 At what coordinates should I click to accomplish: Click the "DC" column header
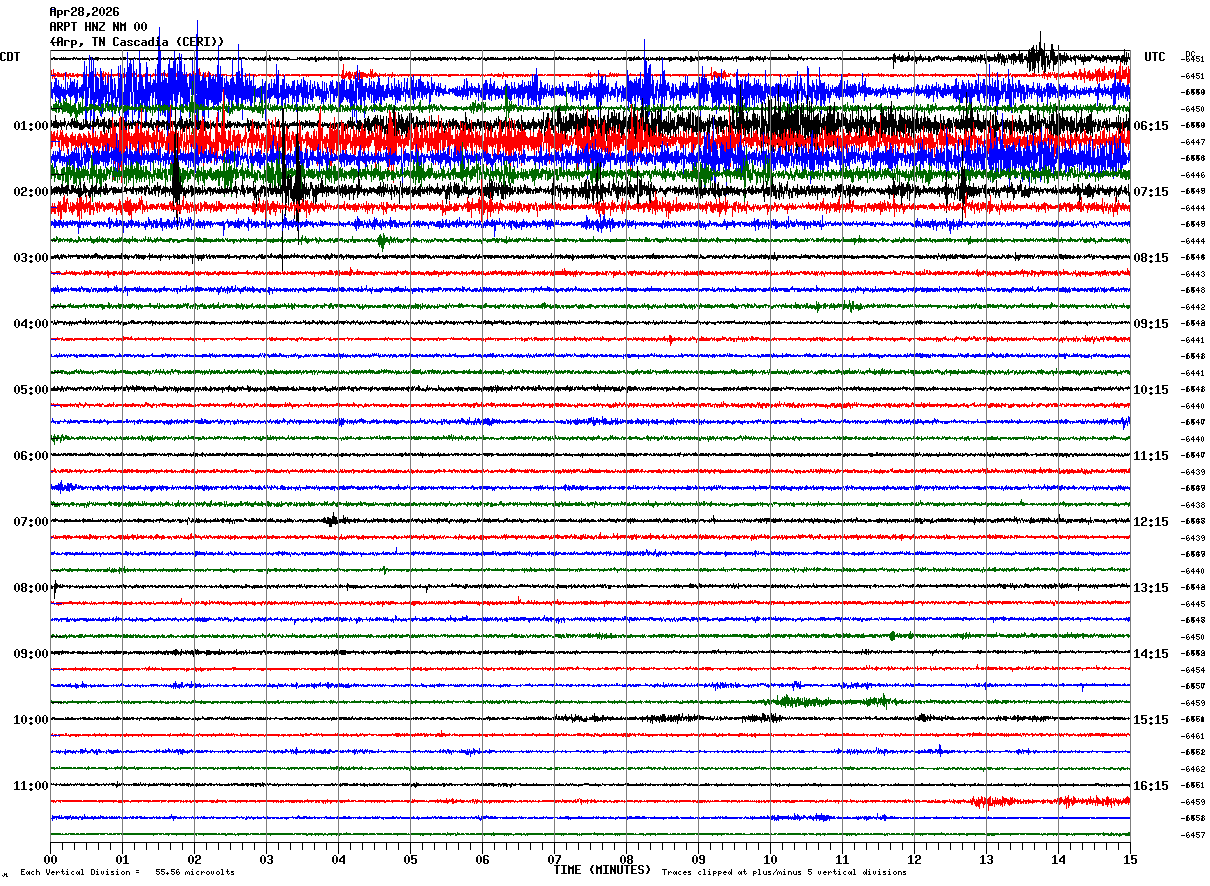click(1190, 54)
